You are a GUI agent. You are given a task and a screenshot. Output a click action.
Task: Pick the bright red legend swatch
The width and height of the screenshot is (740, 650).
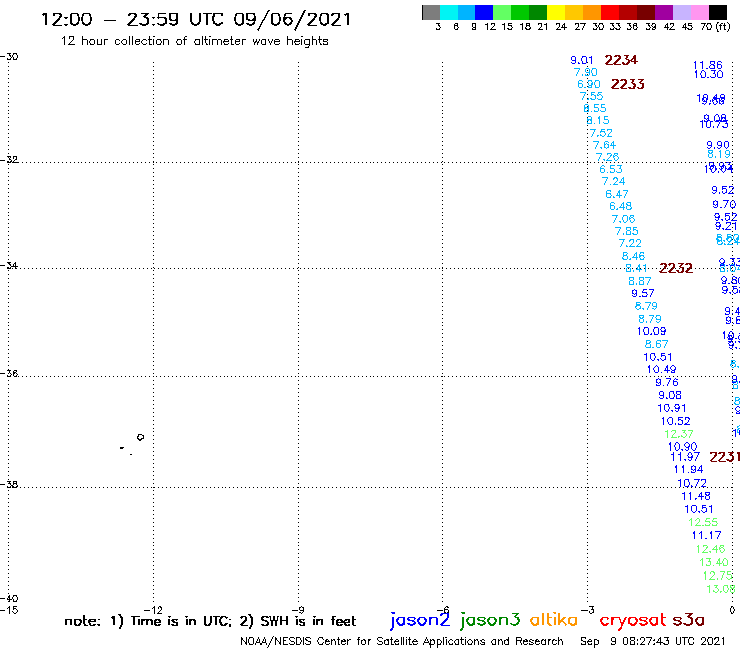tap(610, 12)
